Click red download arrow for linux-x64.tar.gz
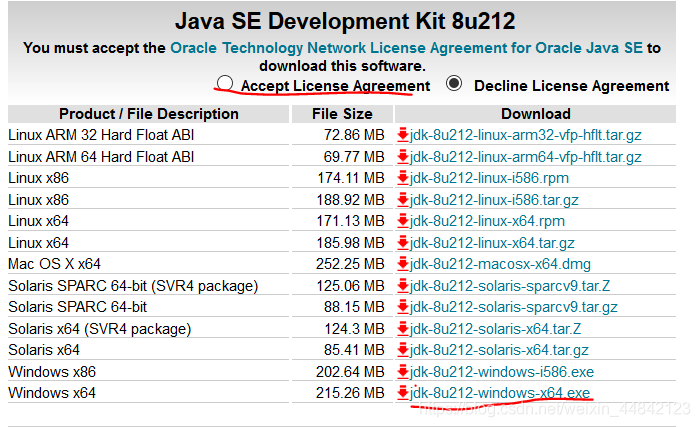700x427 pixels. pyautogui.click(x=403, y=242)
